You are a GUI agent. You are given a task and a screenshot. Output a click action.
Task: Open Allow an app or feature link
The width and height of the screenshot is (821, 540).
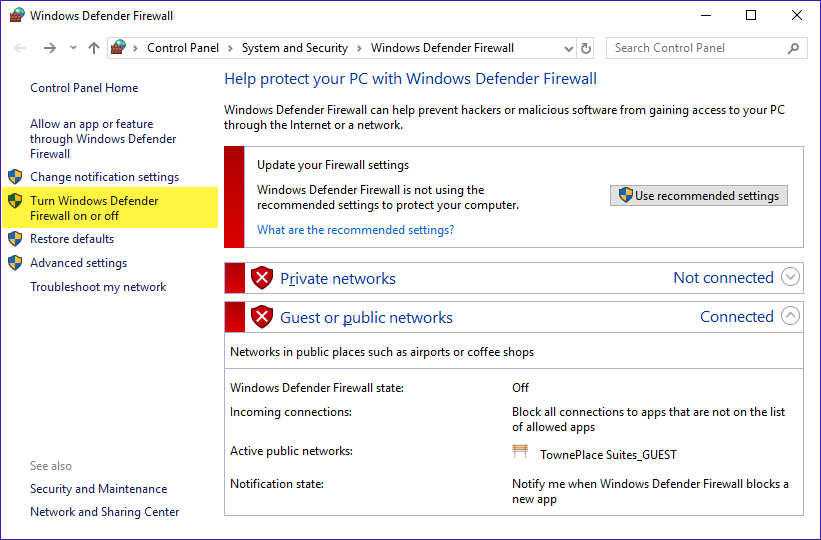(x=103, y=139)
